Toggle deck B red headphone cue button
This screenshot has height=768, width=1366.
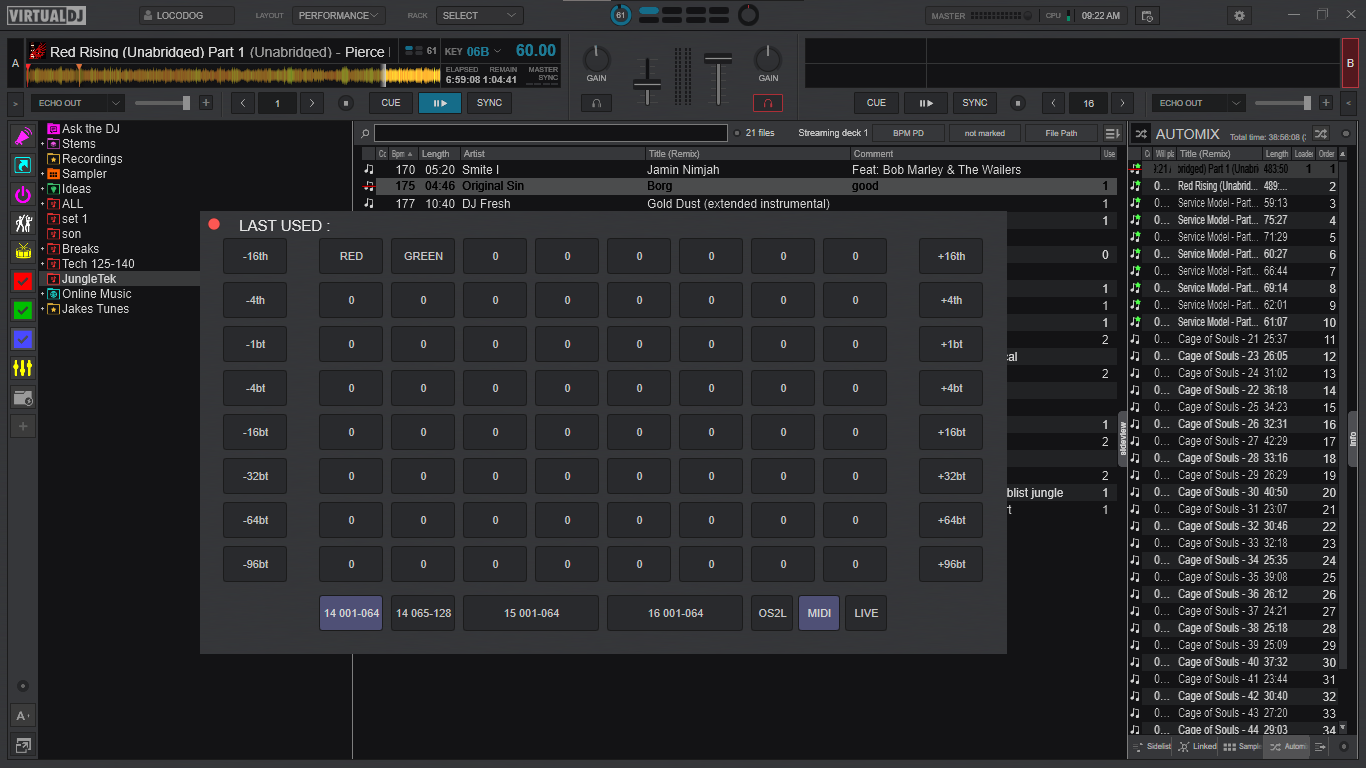pyautogui.click(x=768, y=103)
